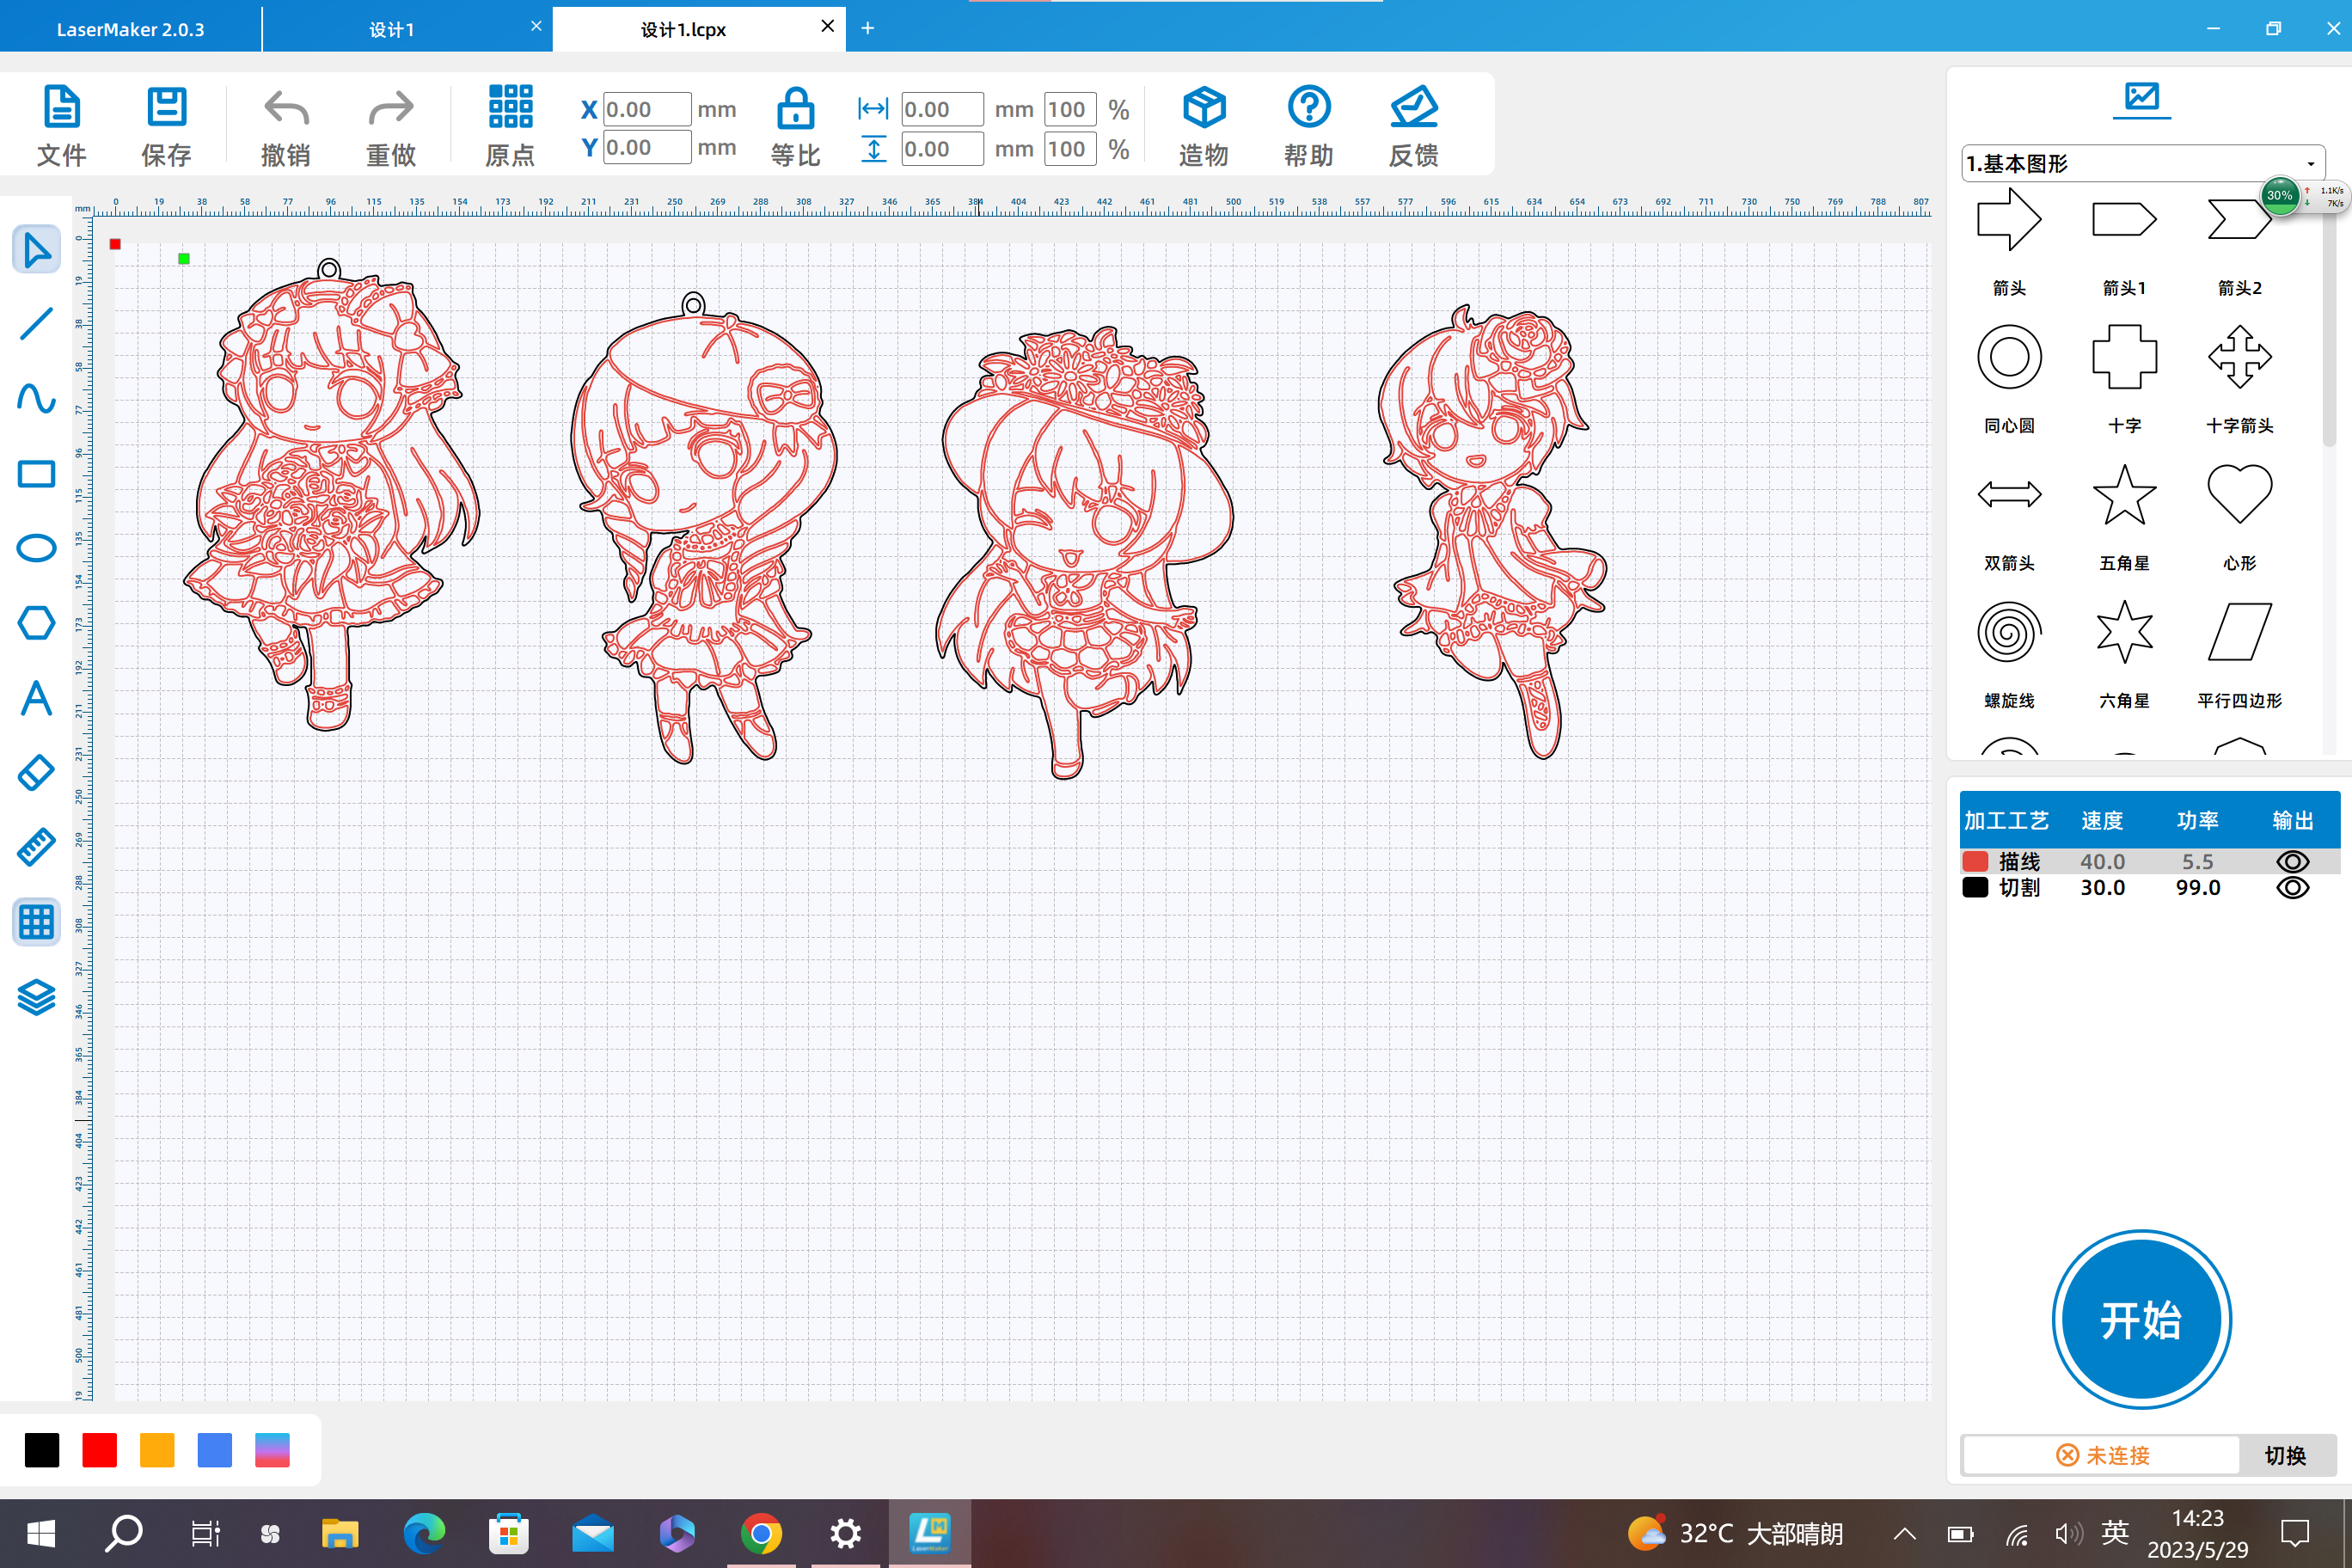This screenshot has width=2352, height=1568.
Task: Open Google Chrome from taskbar
Action: (x=761, y=1533)
